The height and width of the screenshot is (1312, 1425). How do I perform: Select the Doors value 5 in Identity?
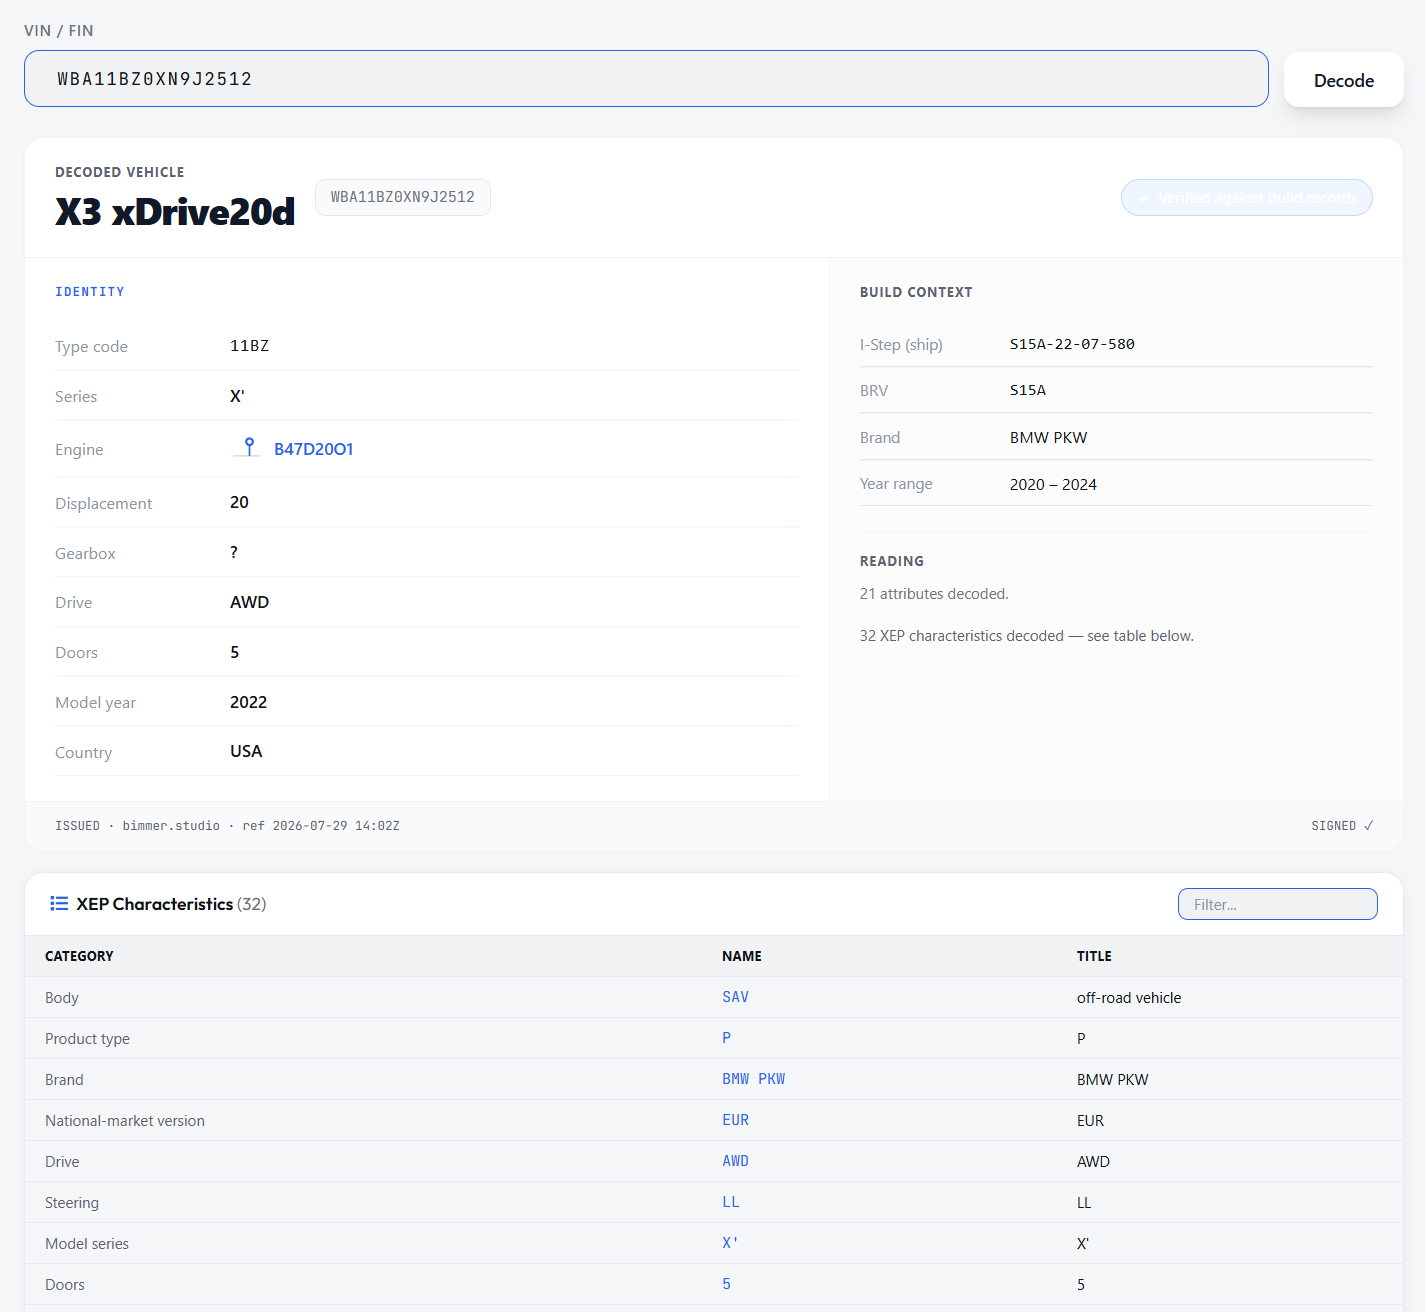pyautogui.click(x=235, y=652)
